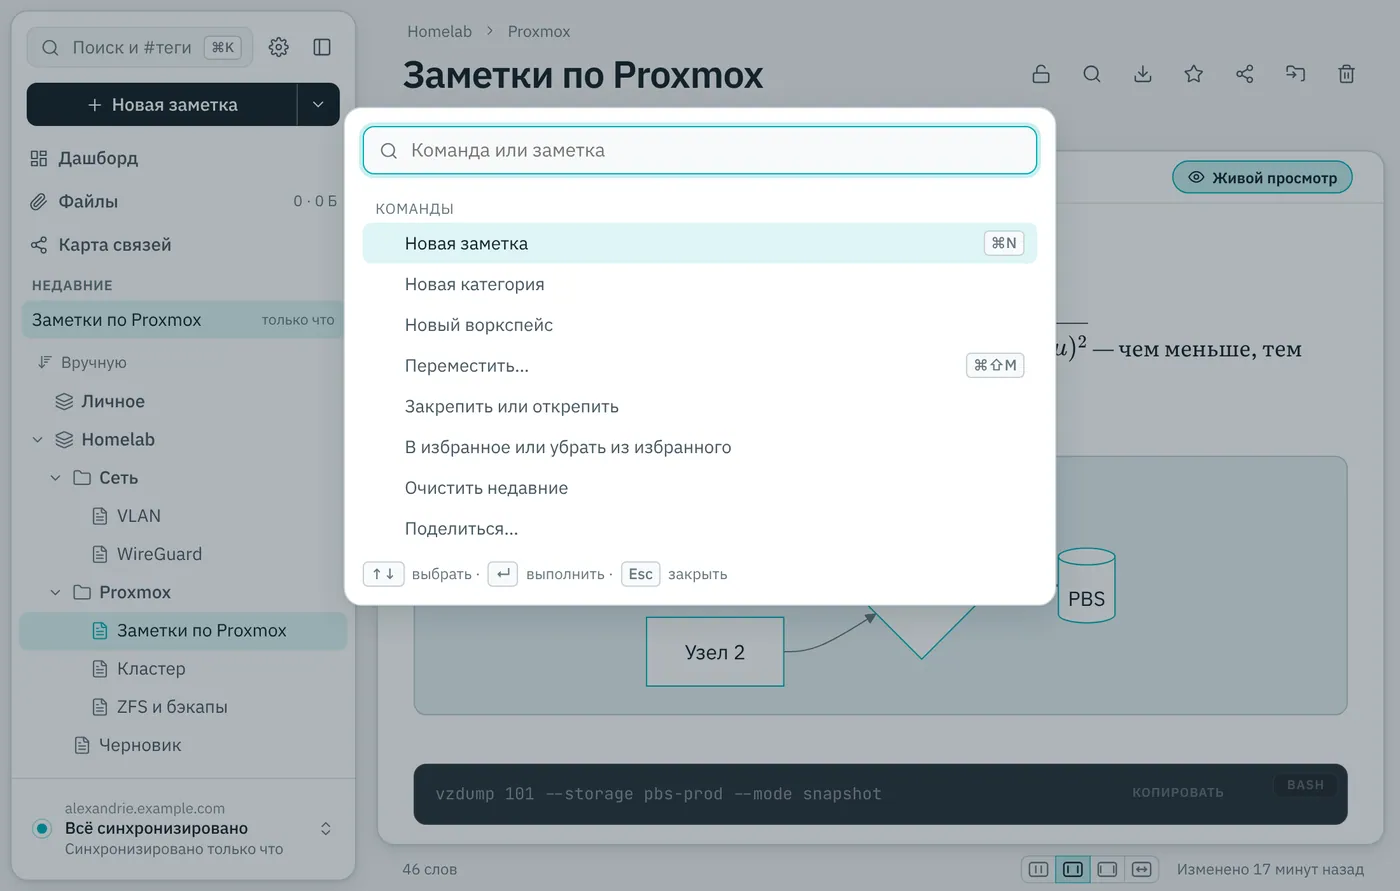The image size is (1400, 891).
Task: Click the Homelab workspace label
Action: [x=118, y=440]
